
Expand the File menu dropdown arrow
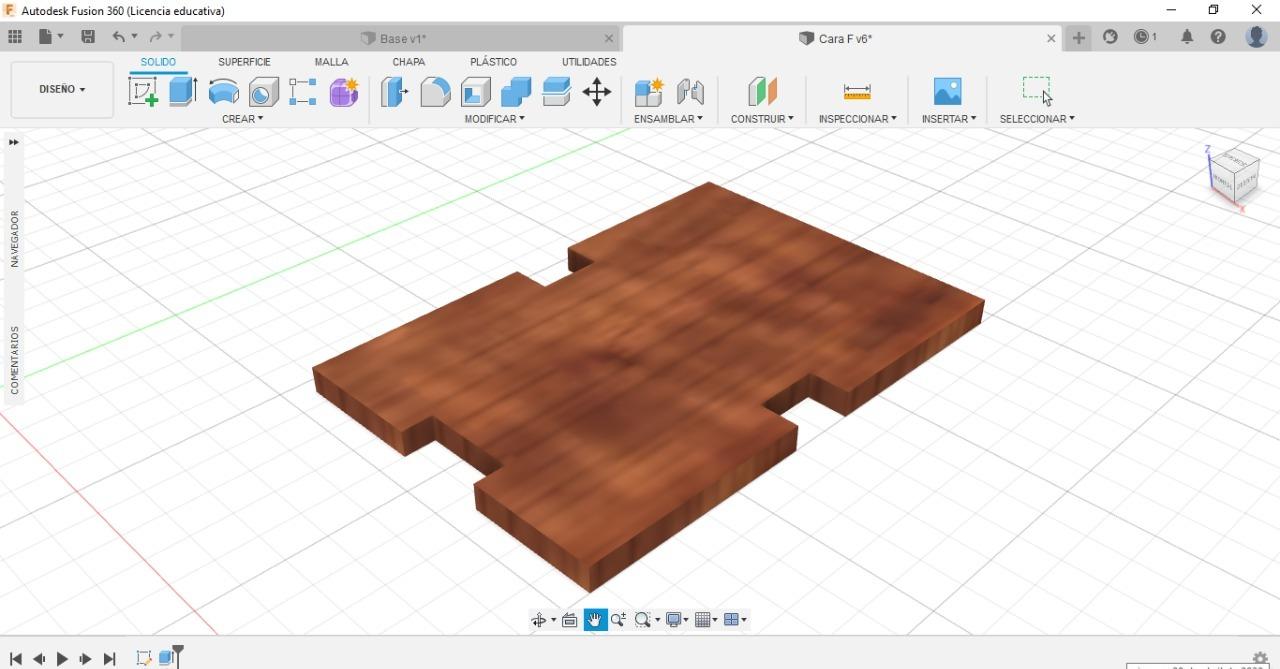point(61,37)
